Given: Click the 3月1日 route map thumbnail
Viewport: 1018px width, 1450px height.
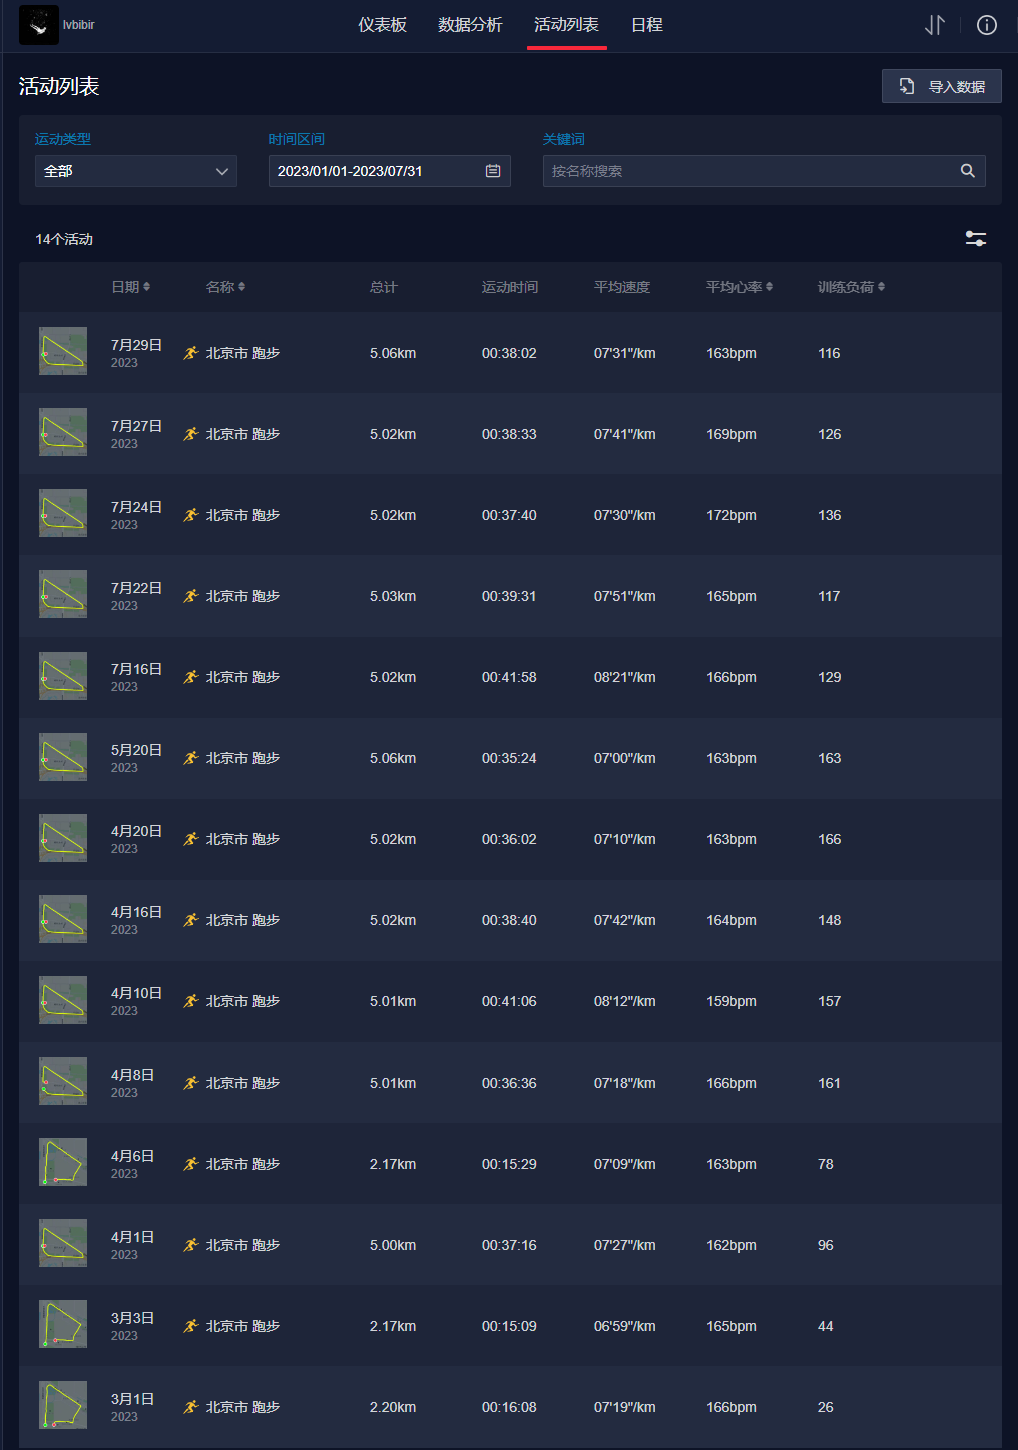Looking at the screenshot, I should coord(63,1405).
